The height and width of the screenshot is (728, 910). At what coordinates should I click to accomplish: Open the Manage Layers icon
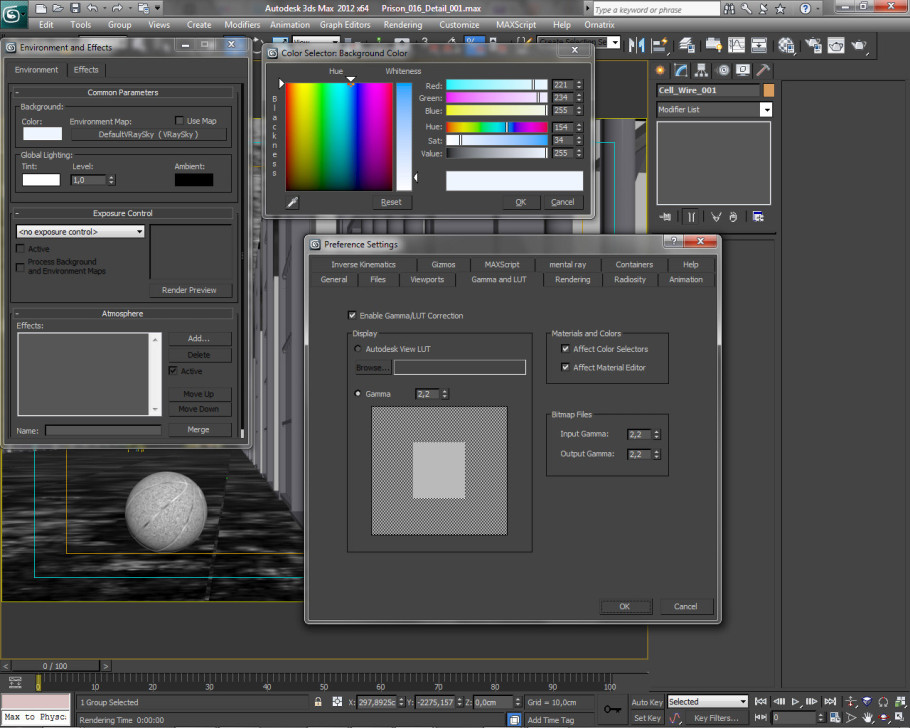(x=687, y=45)
